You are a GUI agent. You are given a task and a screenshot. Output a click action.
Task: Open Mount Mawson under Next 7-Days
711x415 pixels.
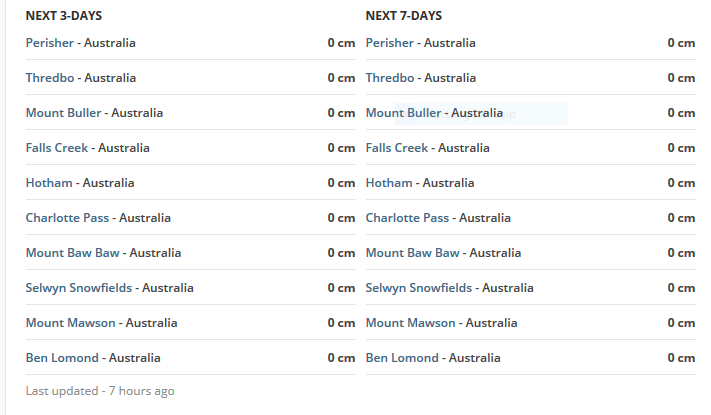tap(410, 323)
